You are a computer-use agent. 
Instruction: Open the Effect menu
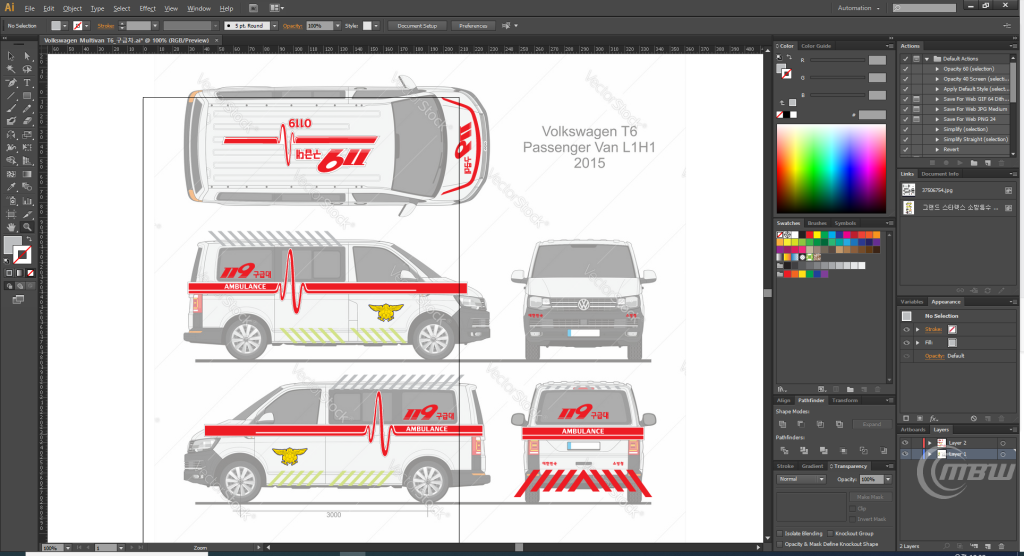point(148,8)
